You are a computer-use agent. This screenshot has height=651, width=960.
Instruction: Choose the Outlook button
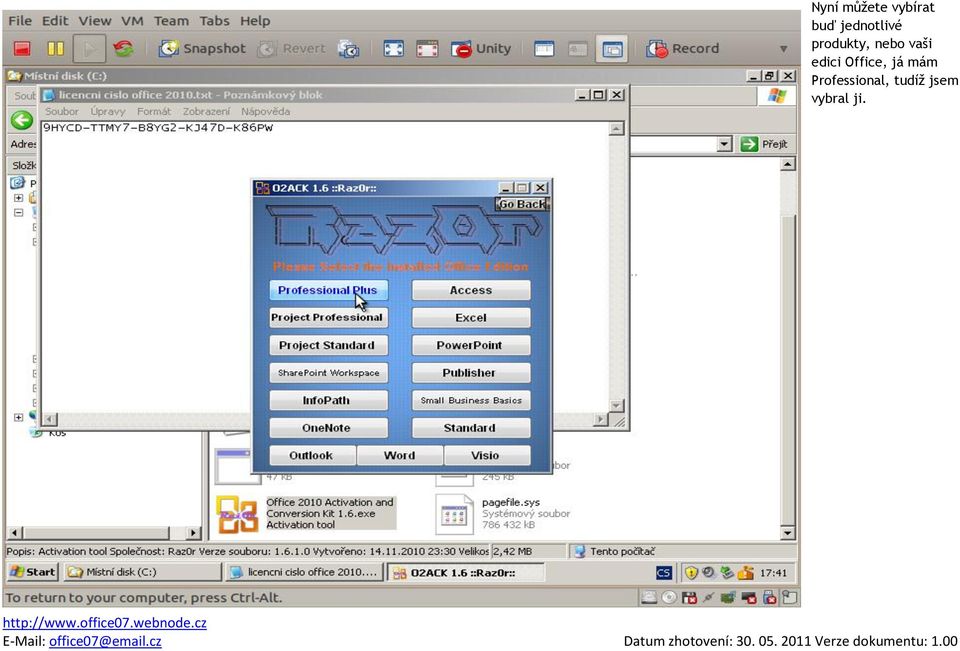(x=312, y=456)
